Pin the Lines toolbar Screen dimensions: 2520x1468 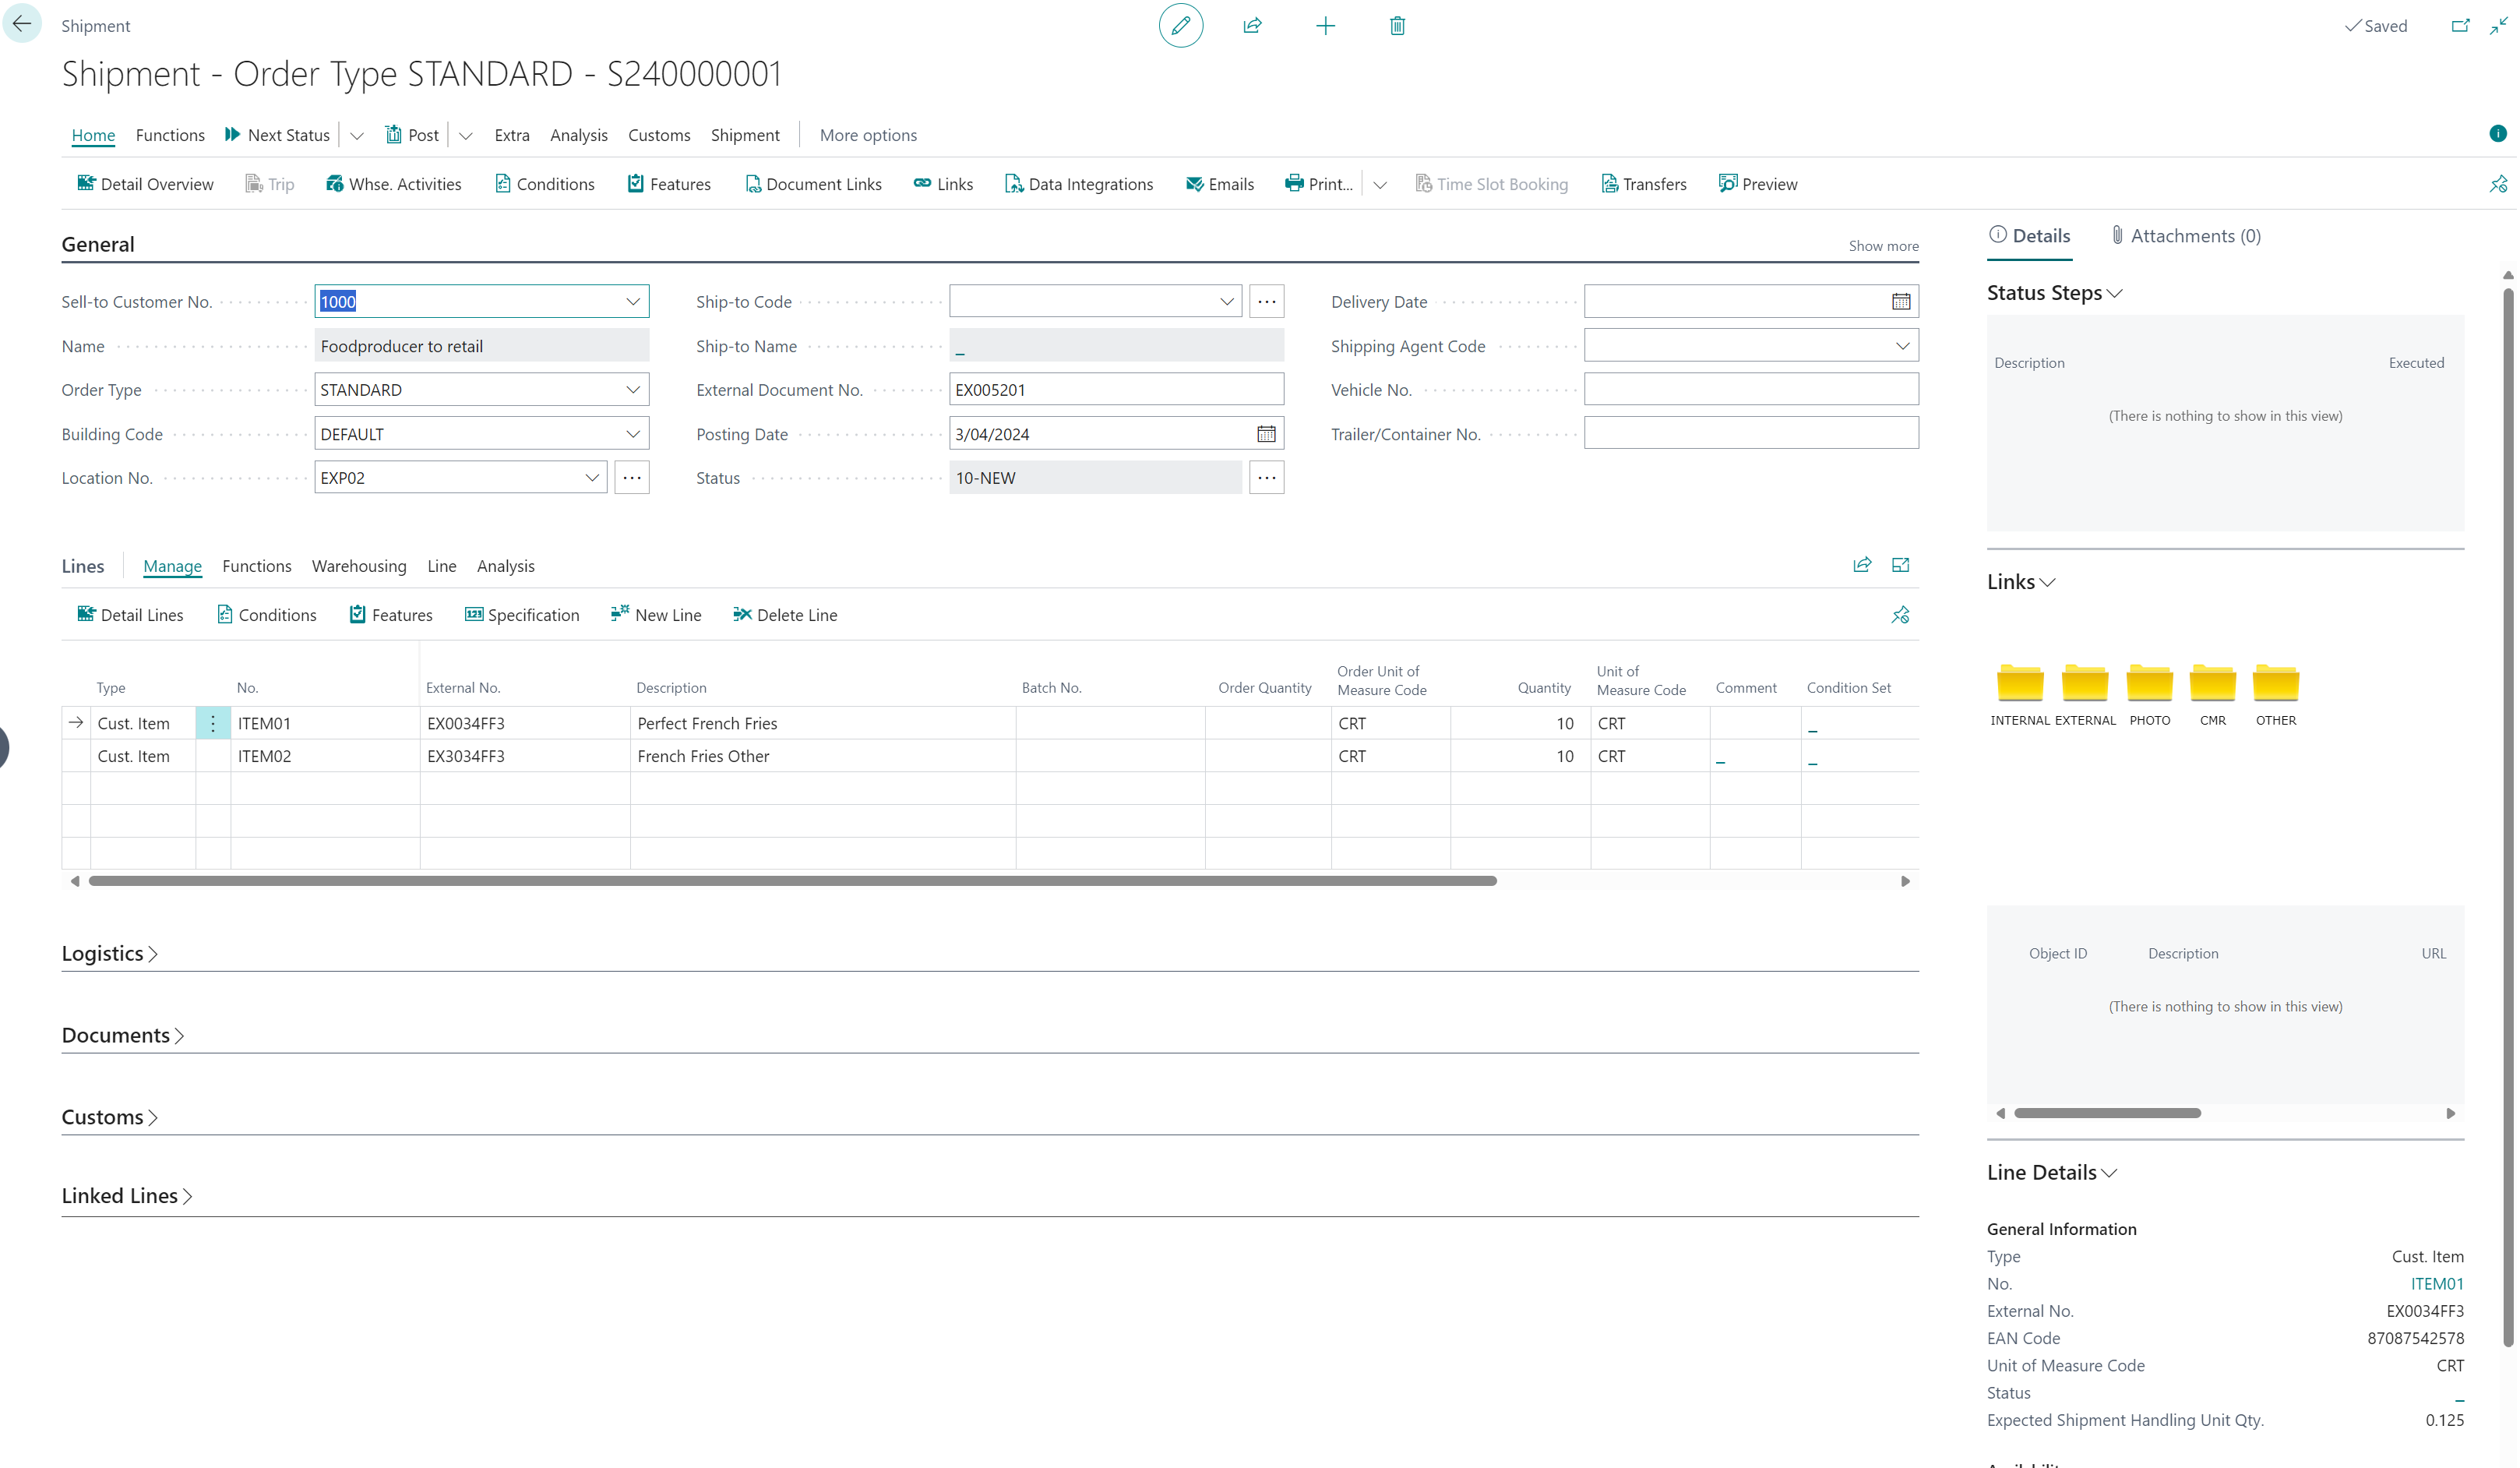(x=1899, y=614)
